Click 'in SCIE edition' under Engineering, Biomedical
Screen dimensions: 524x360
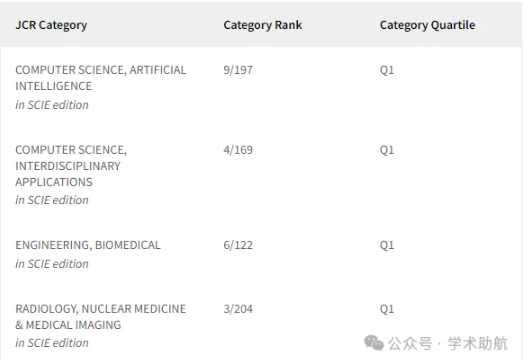point(52,264)
